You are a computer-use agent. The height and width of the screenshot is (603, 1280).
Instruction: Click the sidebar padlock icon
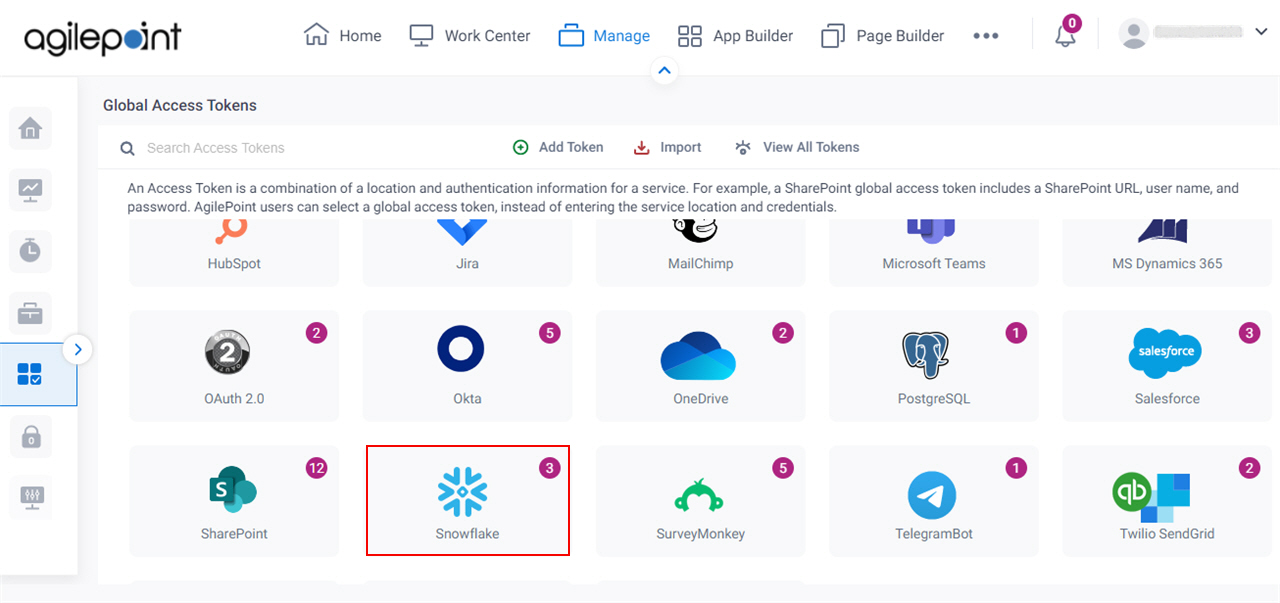point(30,436)
